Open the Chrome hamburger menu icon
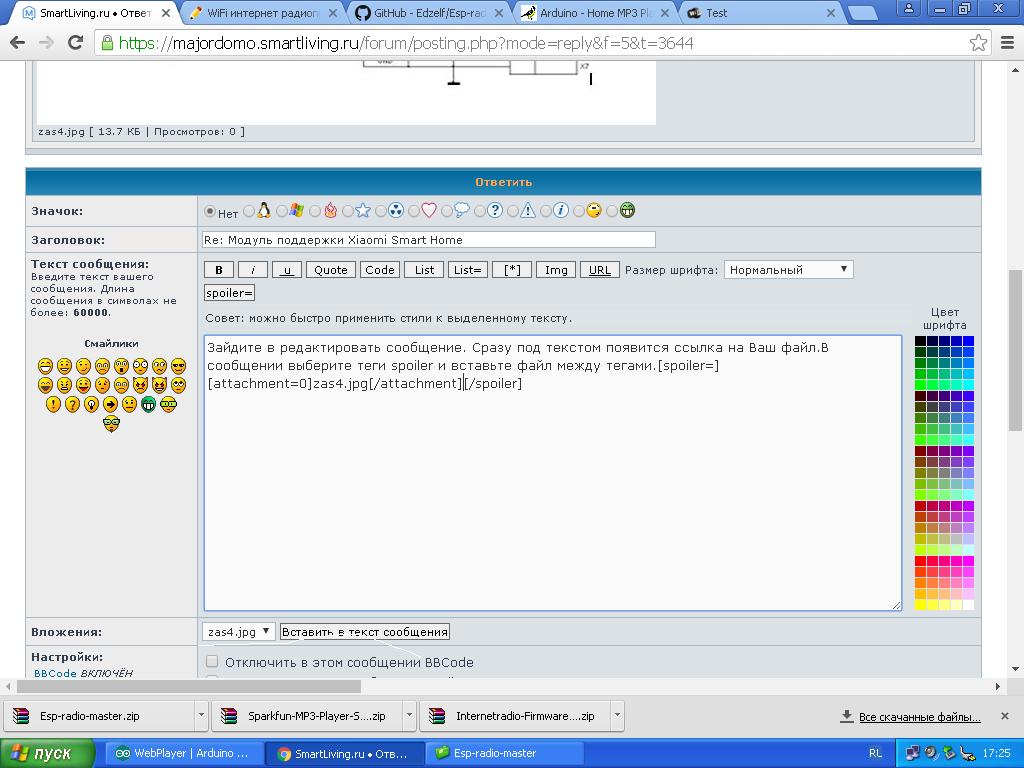 coord(1008,43)
